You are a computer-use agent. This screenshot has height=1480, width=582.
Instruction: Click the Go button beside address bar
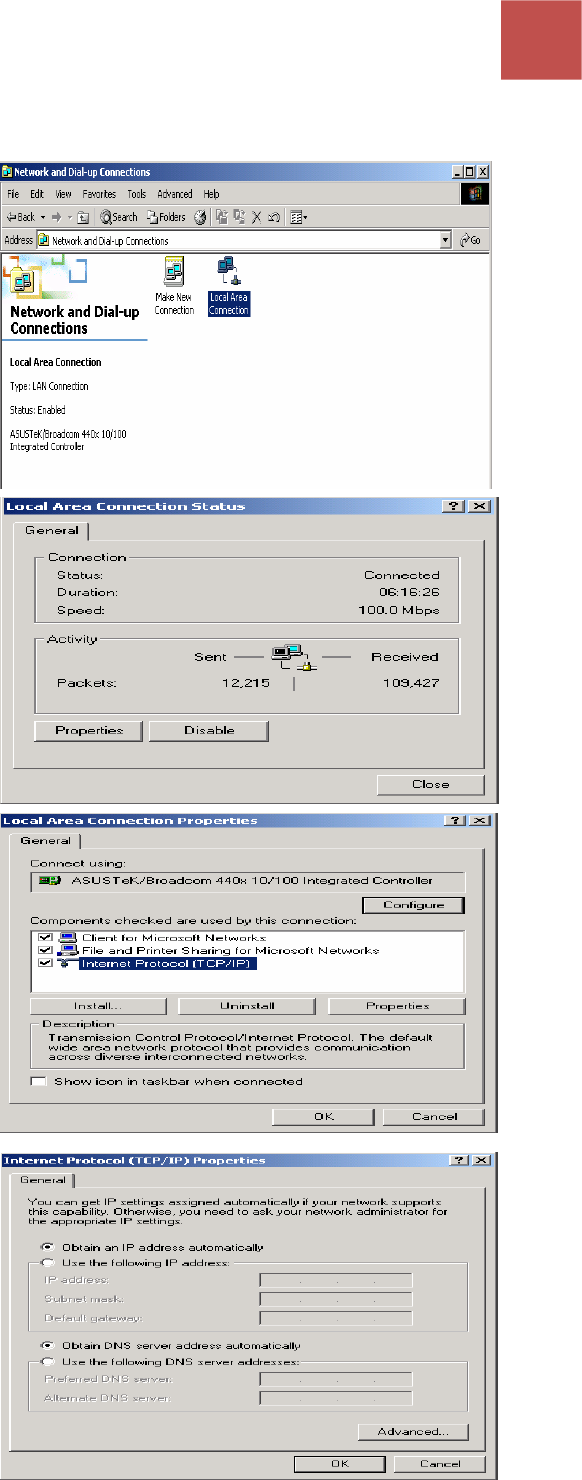(470, 241)
